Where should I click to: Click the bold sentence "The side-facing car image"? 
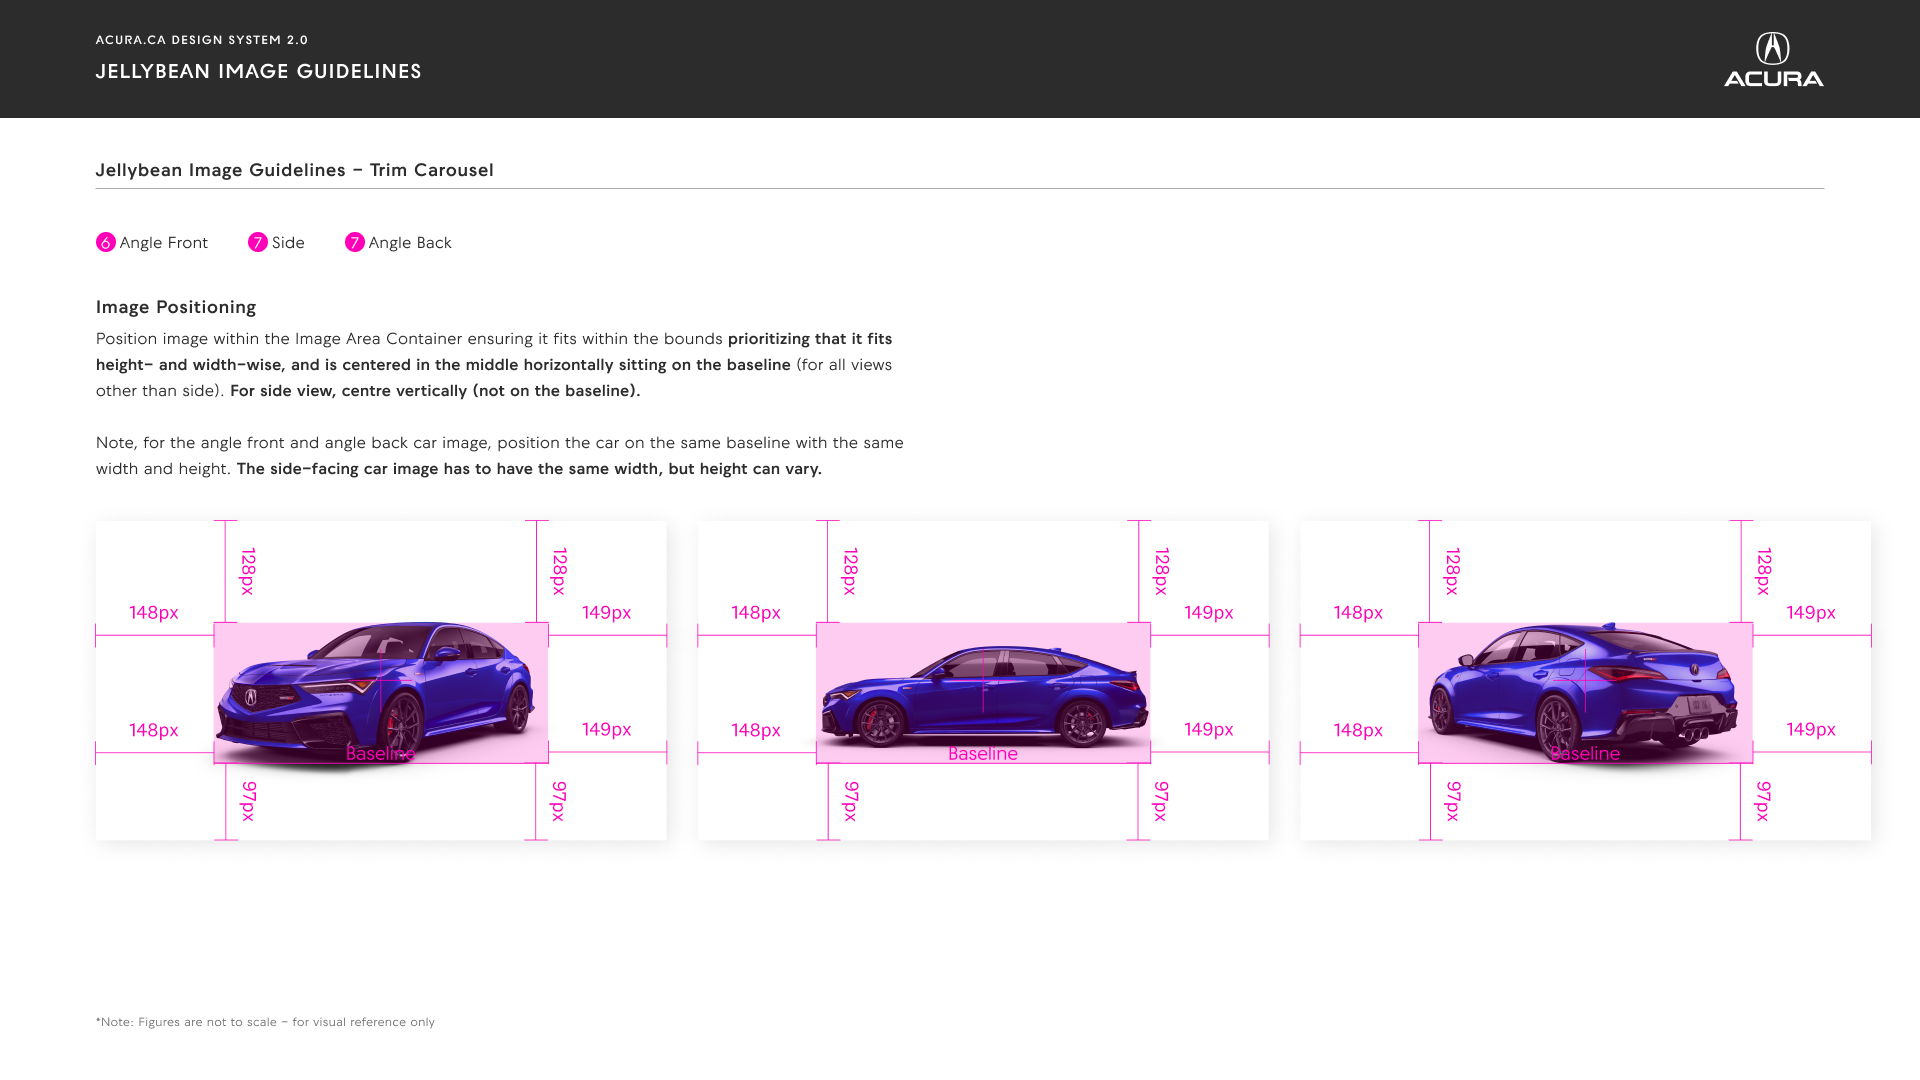[x=529, y=469]
